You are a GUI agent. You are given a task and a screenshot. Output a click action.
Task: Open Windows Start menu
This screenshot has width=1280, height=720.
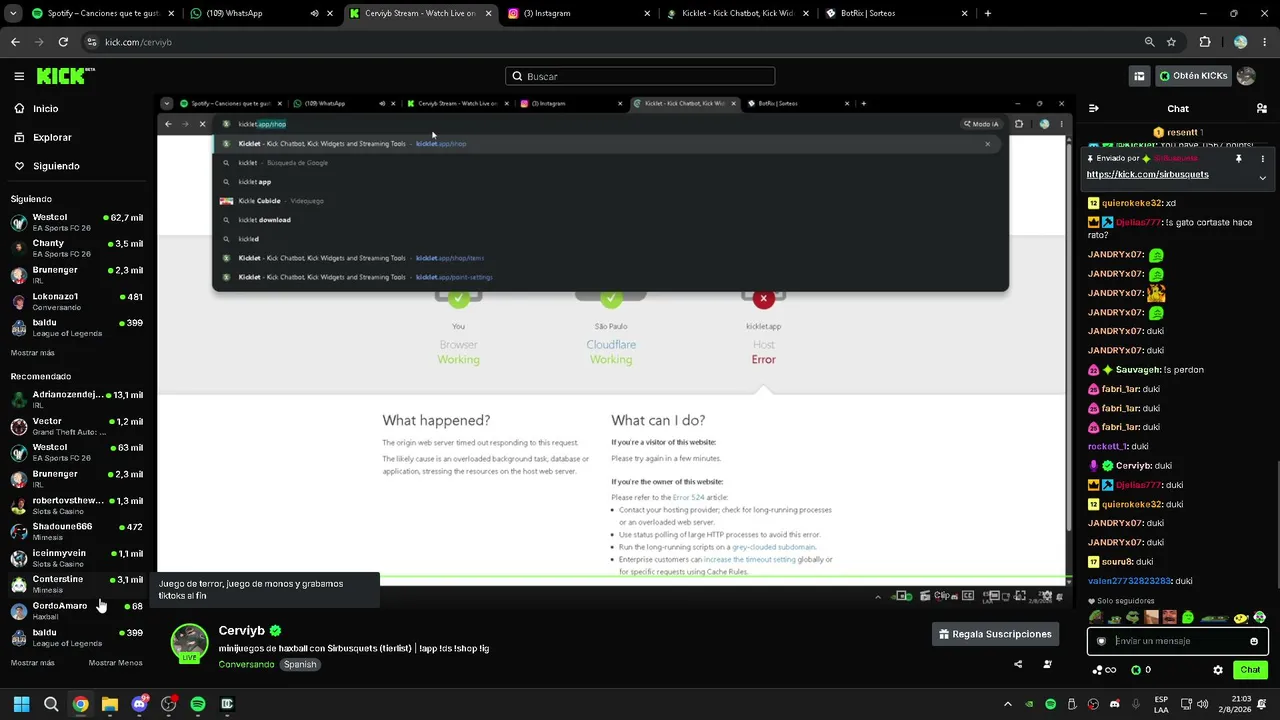pyautogui.click(x=21, y=704)
